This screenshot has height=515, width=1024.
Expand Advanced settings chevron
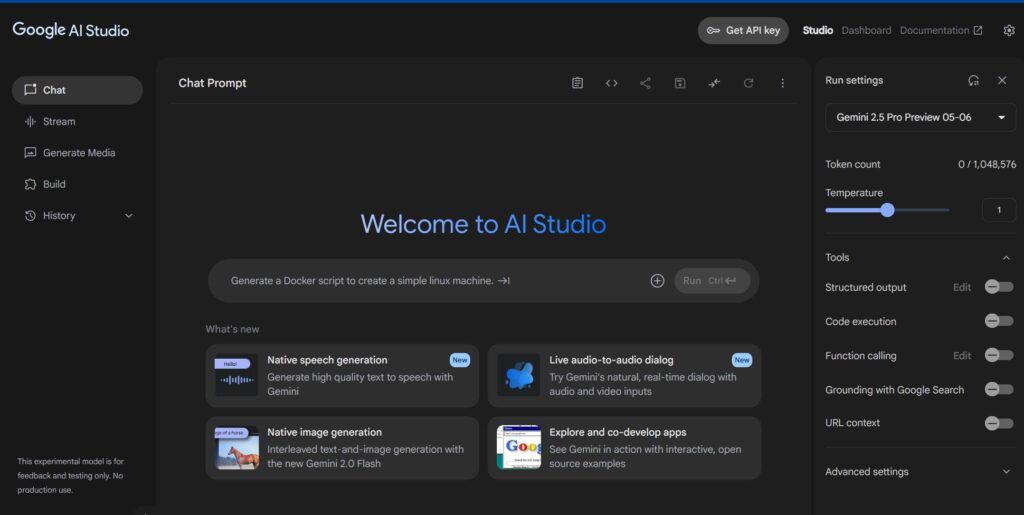[x=1006, y=471]
